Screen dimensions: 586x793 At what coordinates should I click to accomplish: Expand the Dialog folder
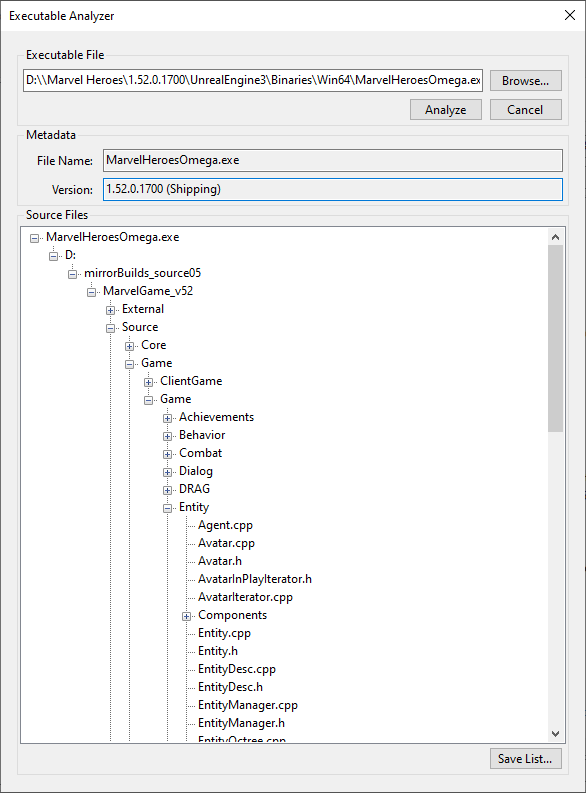167,472
